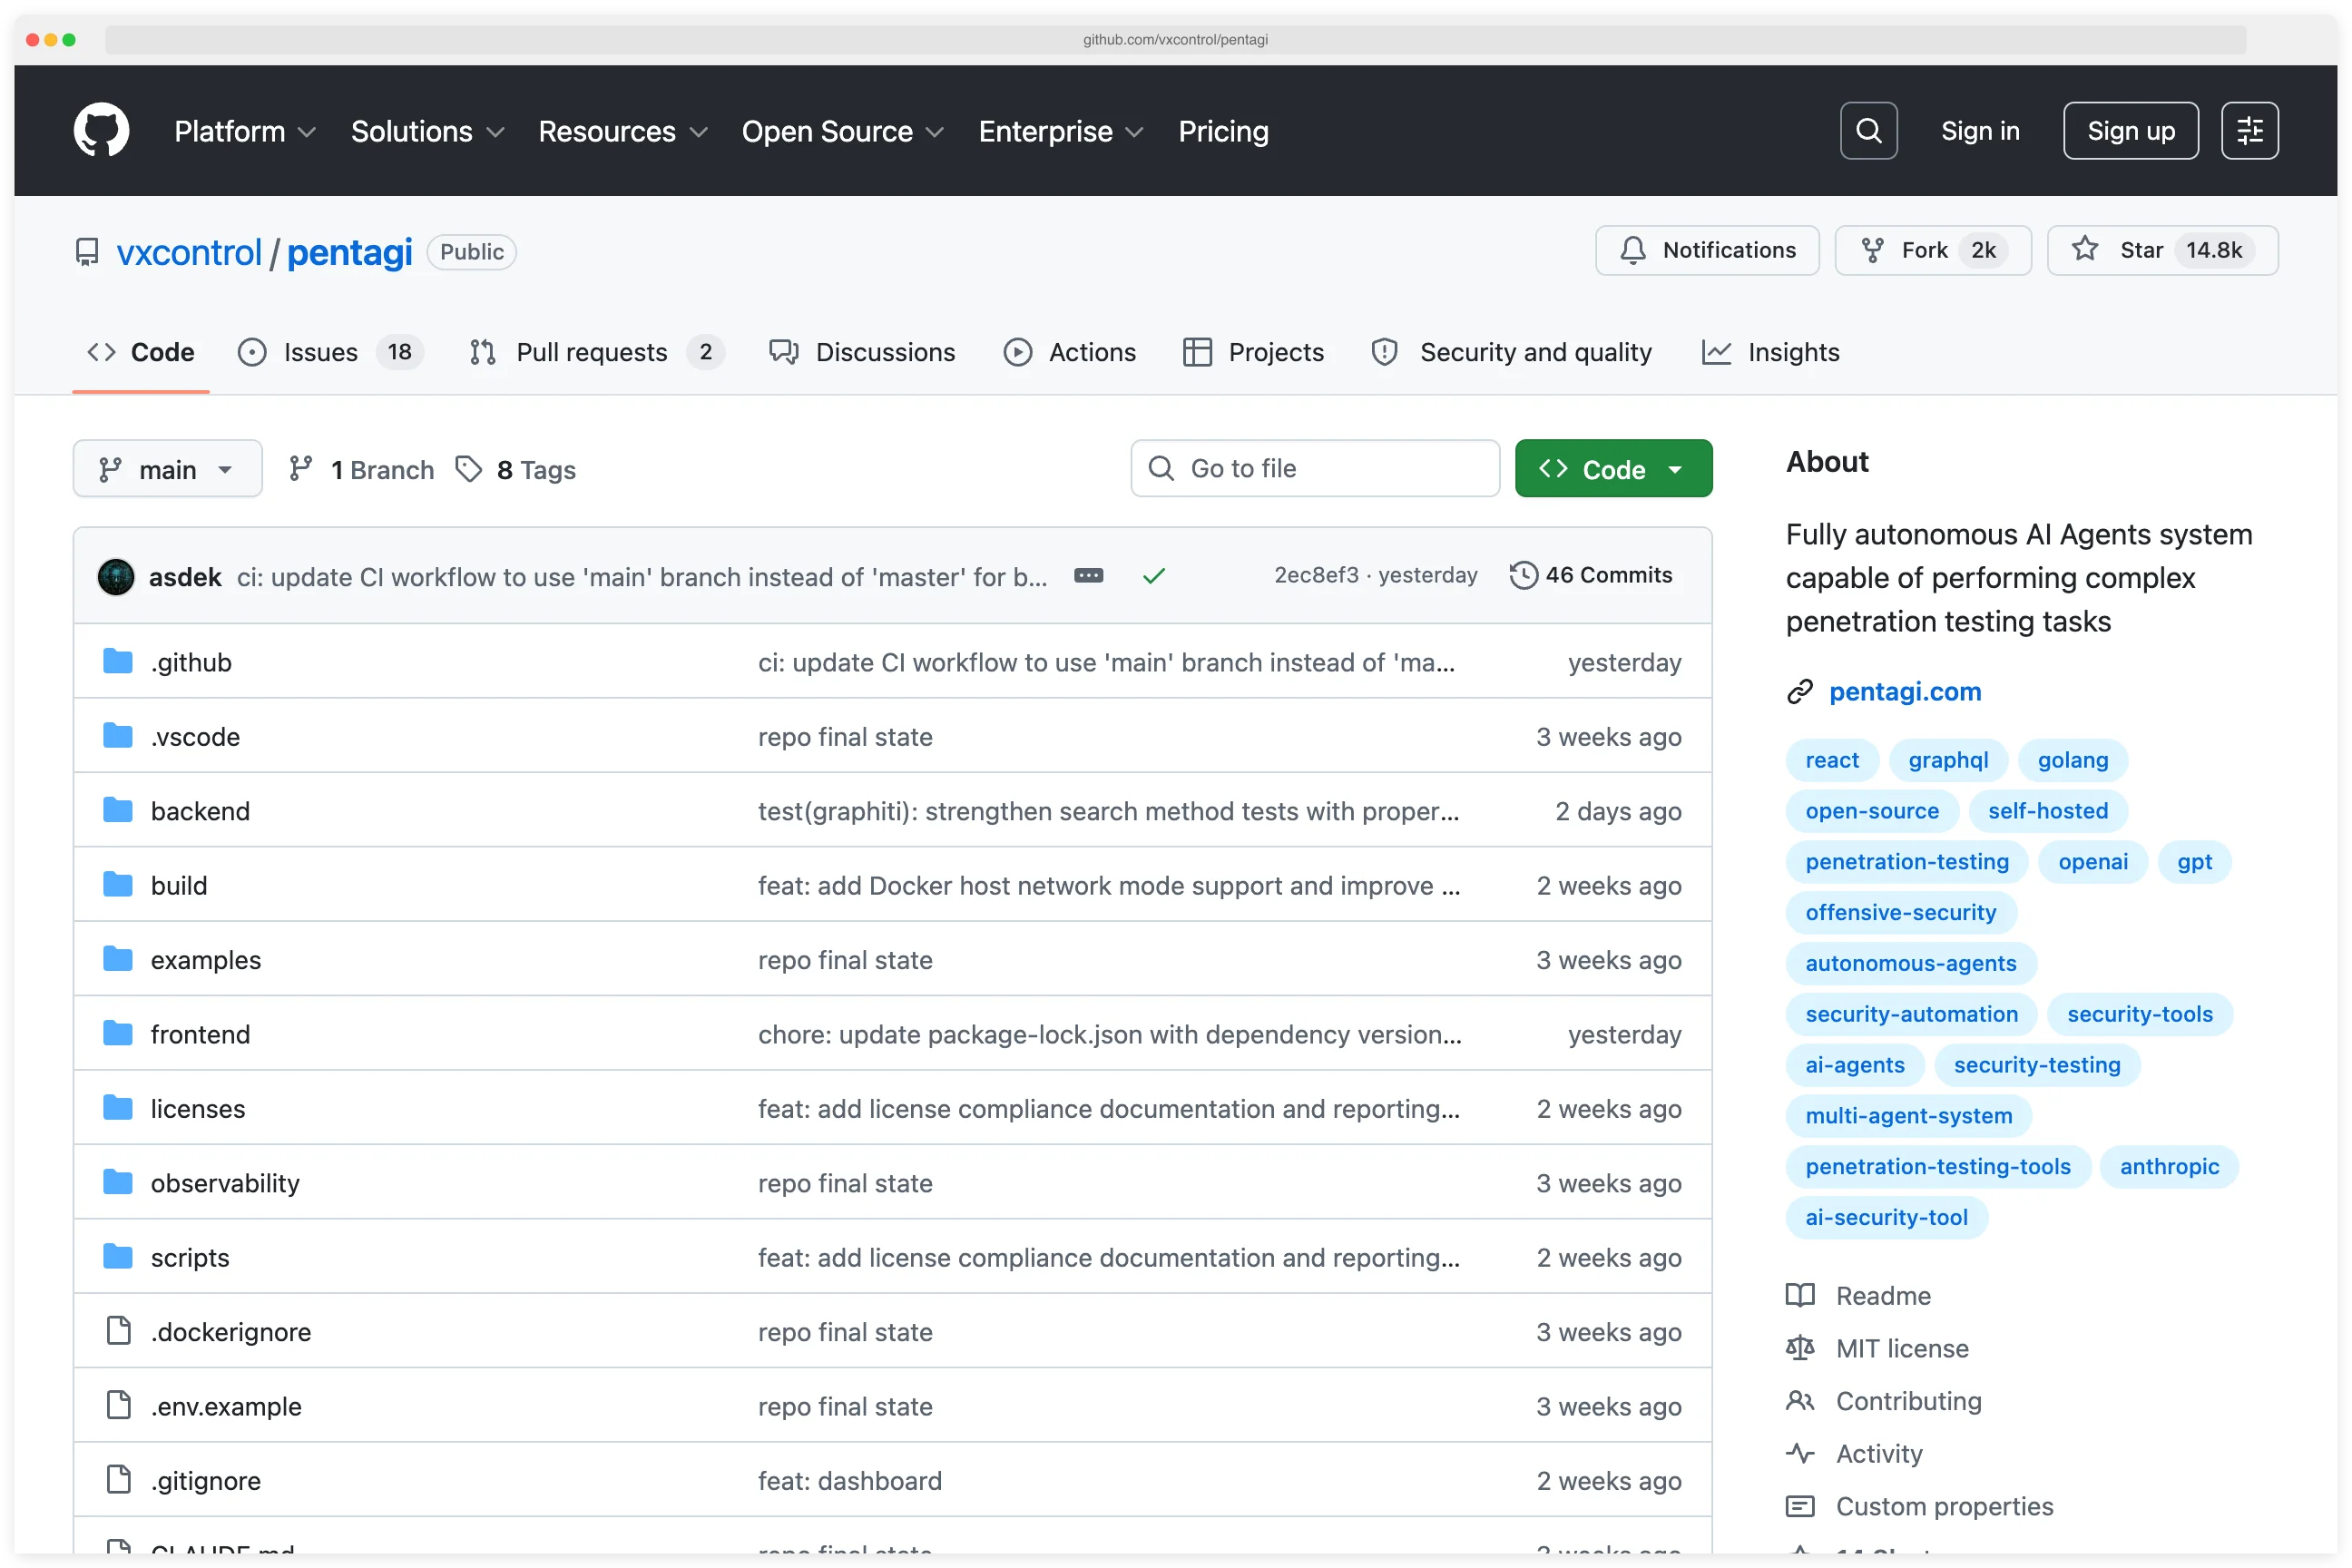Viewport: 2352px width, 1568px height.
Task: Switch to the Discussions tab
Action: [861, 352]
